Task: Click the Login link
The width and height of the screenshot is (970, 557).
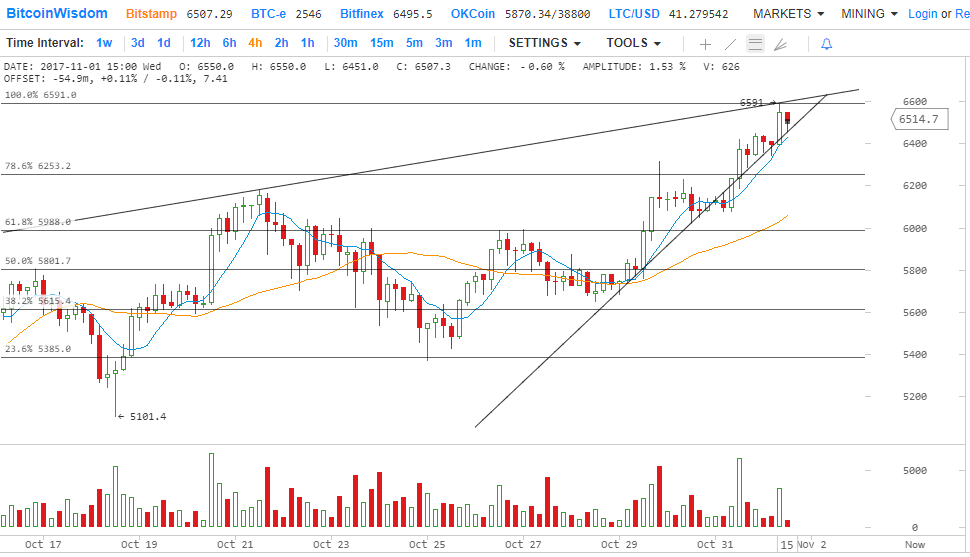Action: (x=923, y=14)
